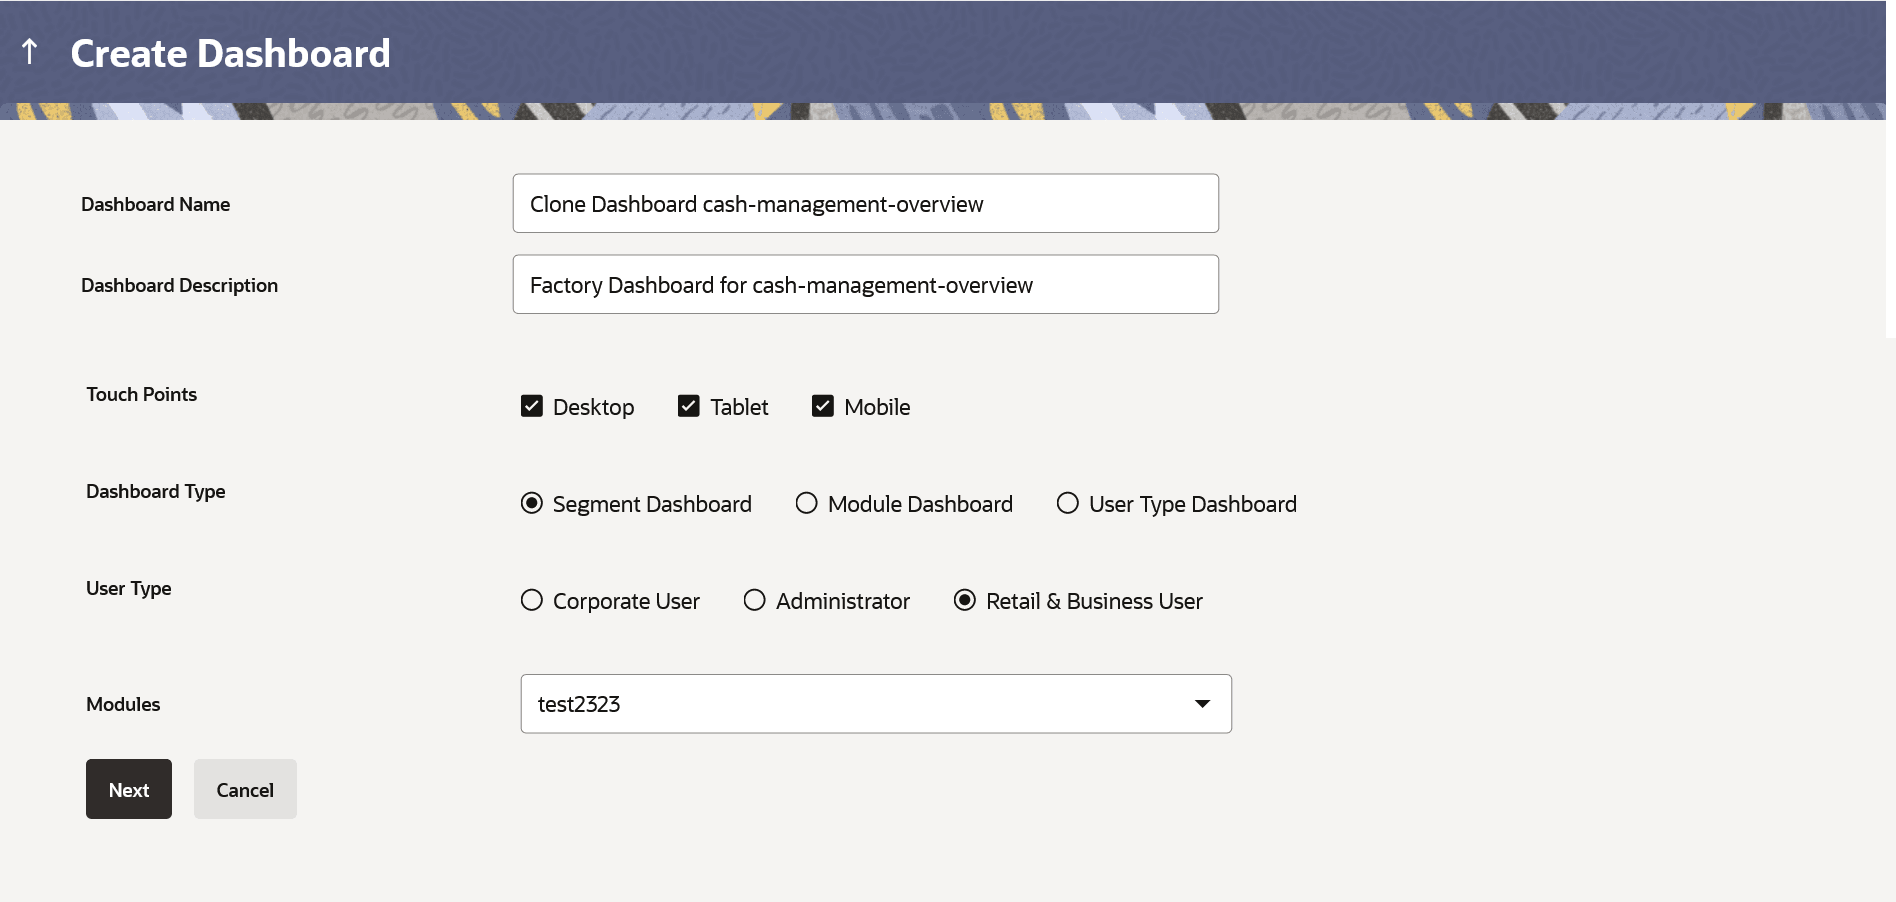The width and height of the screenshot is (1896, 902).
Task: Choose the Administrator user type
Action: coord(754,600)
